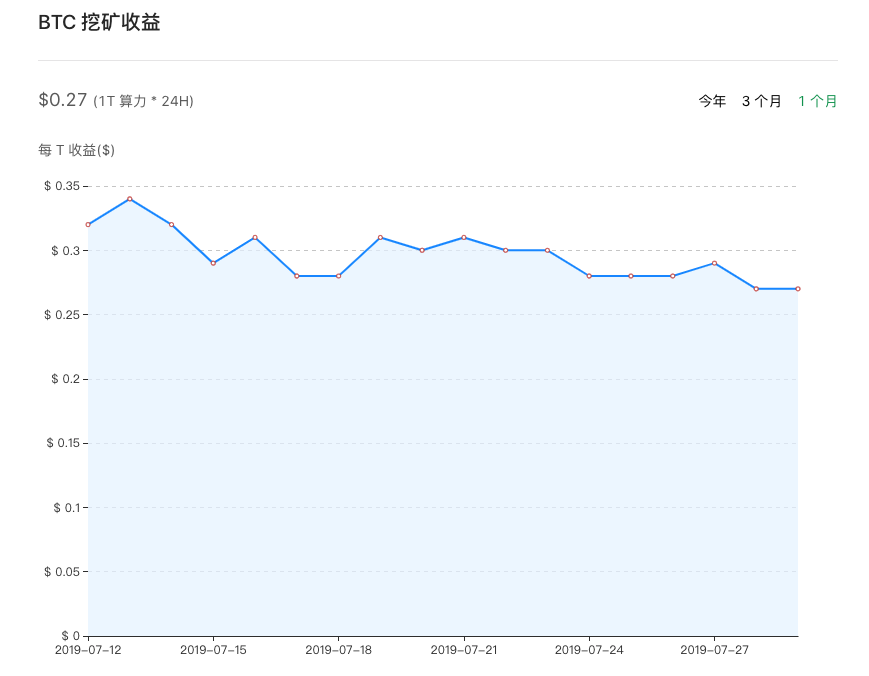Image resolution: width=869 pixels, height=676 pixels.
Task: Click the $ 0 y-axis label
Action: click(x=70, y=636)
